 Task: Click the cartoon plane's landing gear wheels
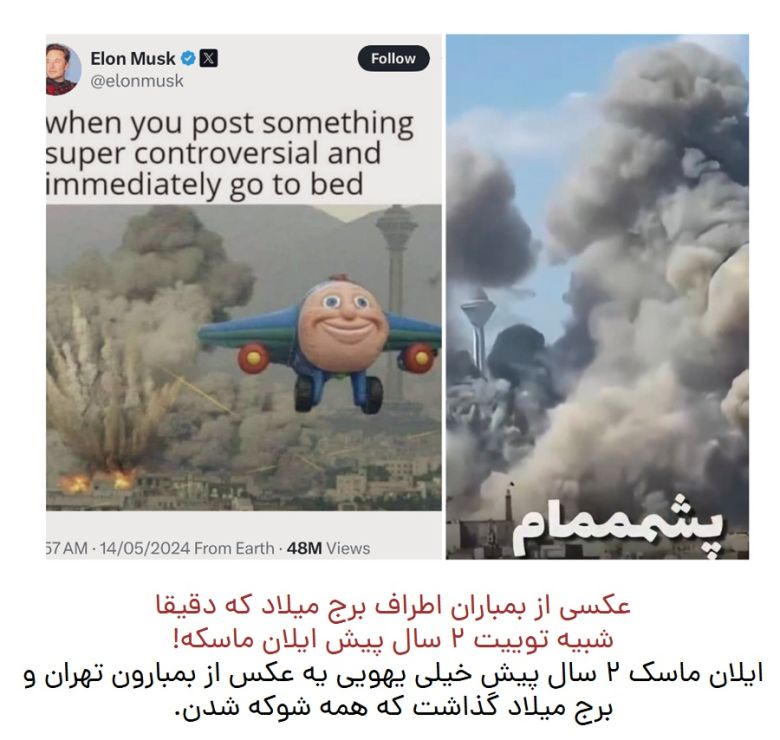coord(339,394)
